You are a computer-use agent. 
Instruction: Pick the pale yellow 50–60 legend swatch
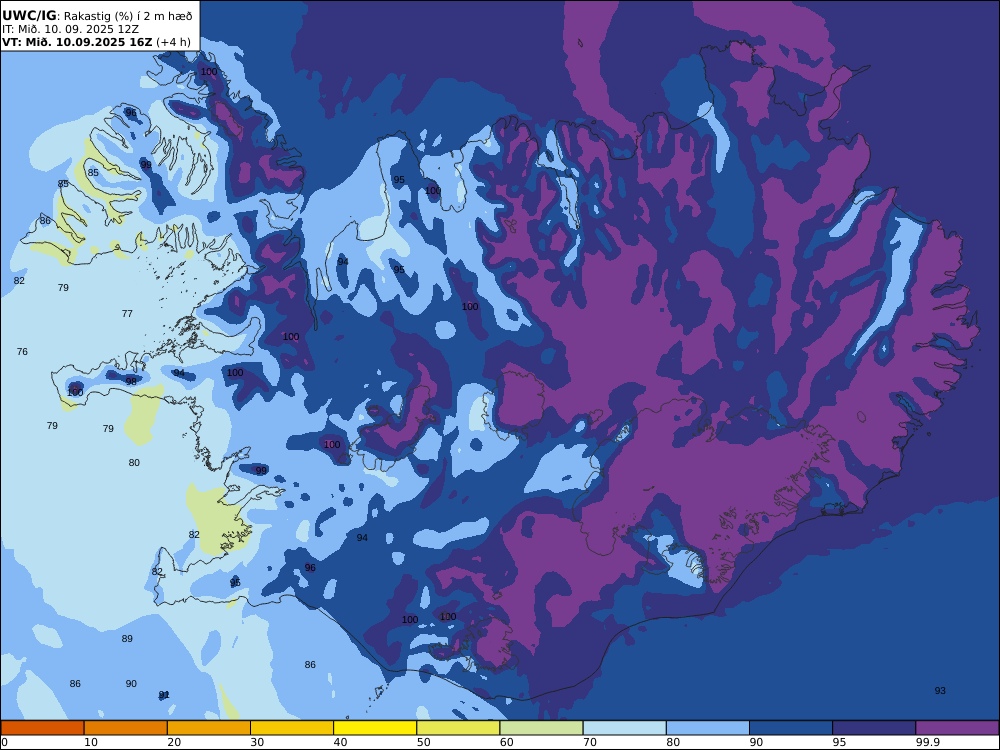pos(458,728)
